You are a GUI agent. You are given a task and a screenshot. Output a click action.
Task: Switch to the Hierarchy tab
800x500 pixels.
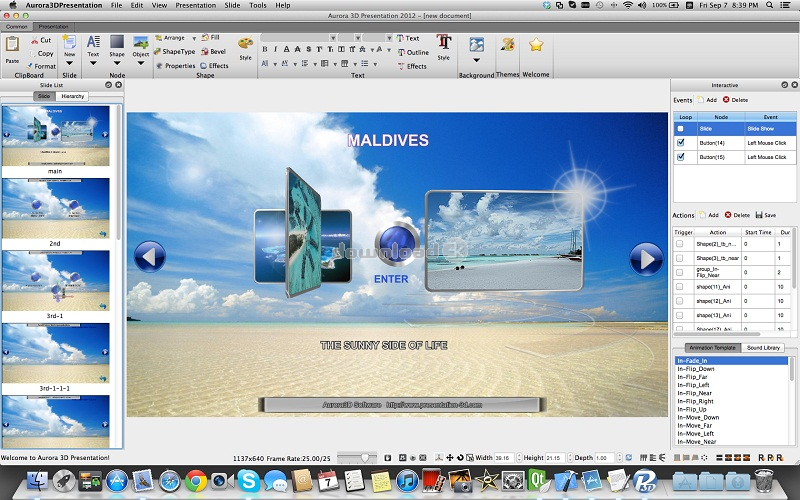(72, 96)
